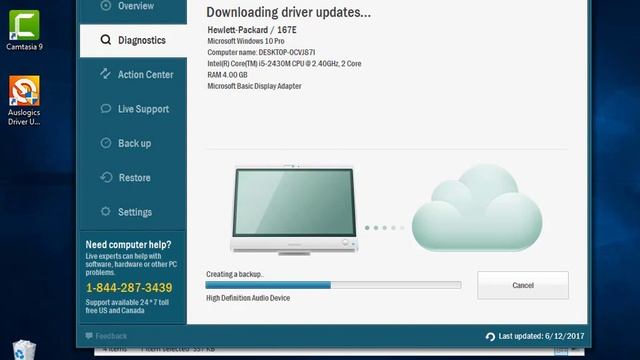Image resolution: width=640 pixels, height=360 pixels.
Task: Click the computer monitor illustration
Action: (x=294, y=210)
